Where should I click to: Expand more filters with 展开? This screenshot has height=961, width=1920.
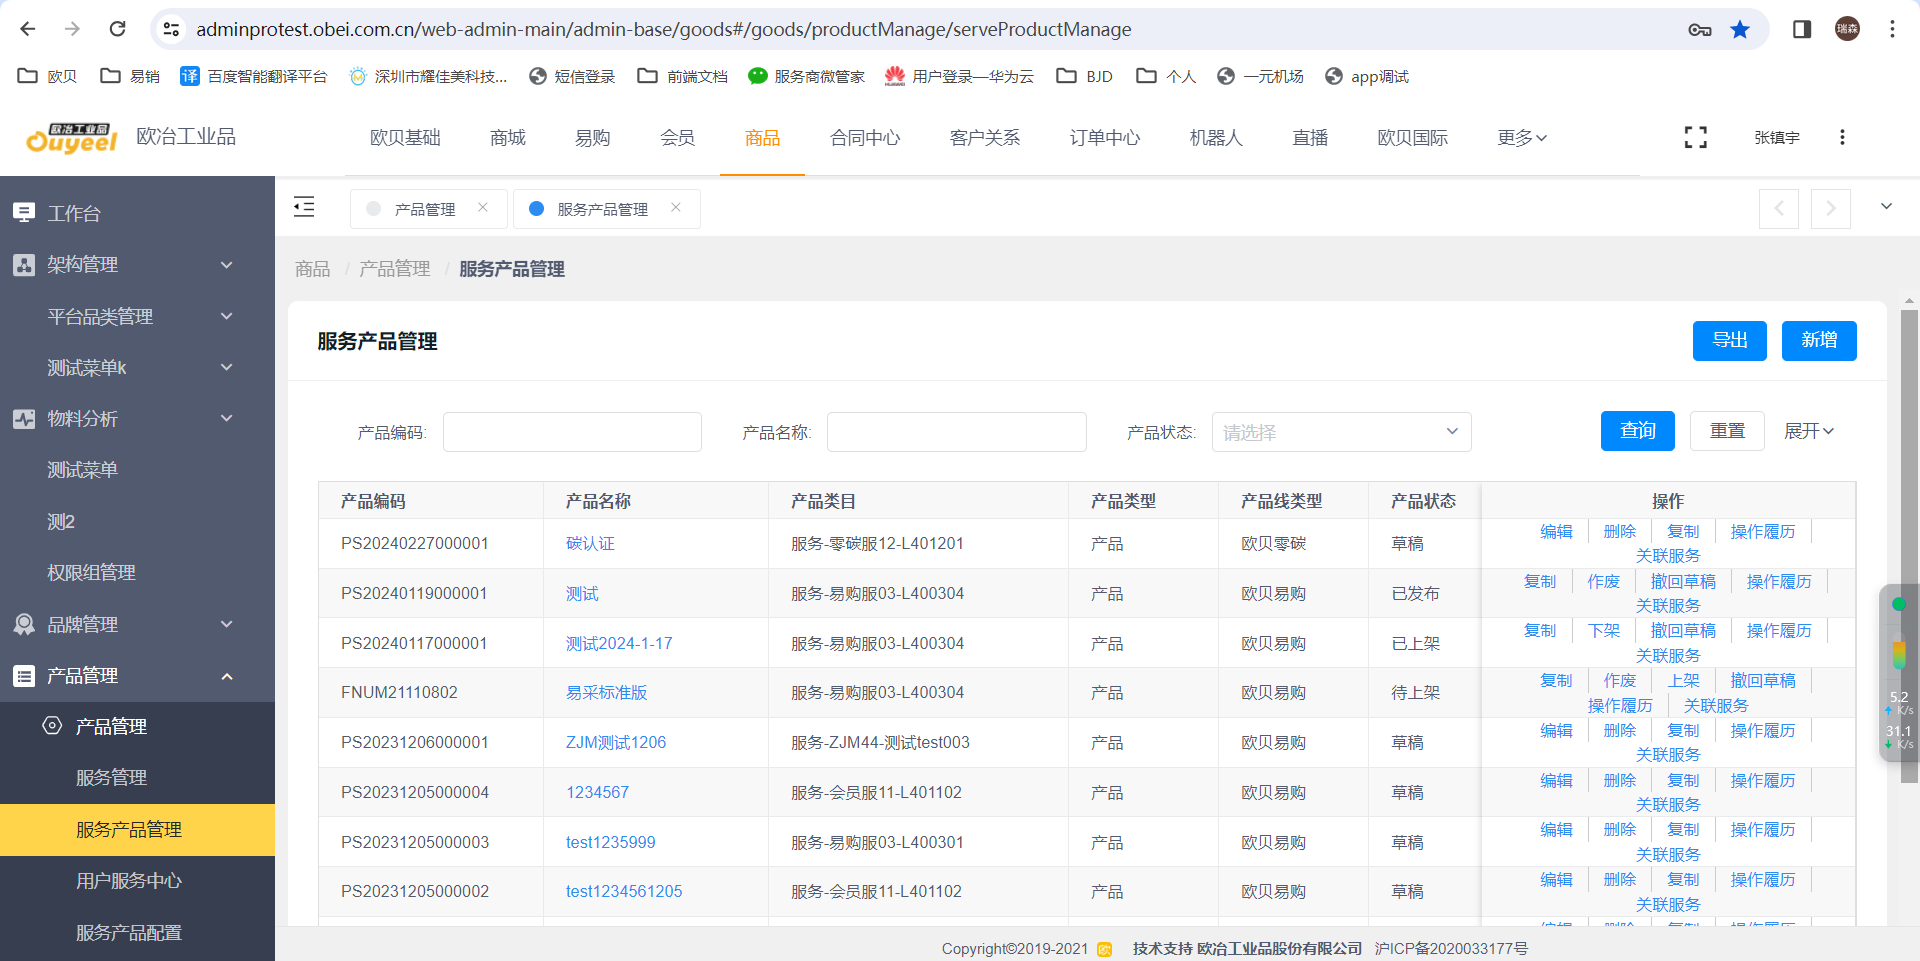pyautogui.click(x=1808, y=431)
